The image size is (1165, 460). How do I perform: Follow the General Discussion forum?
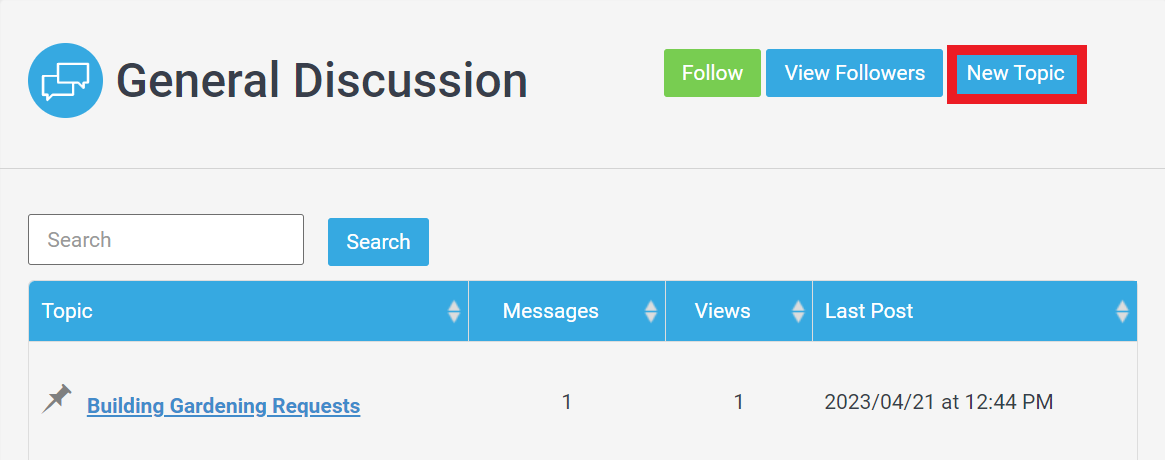[713, 73]
